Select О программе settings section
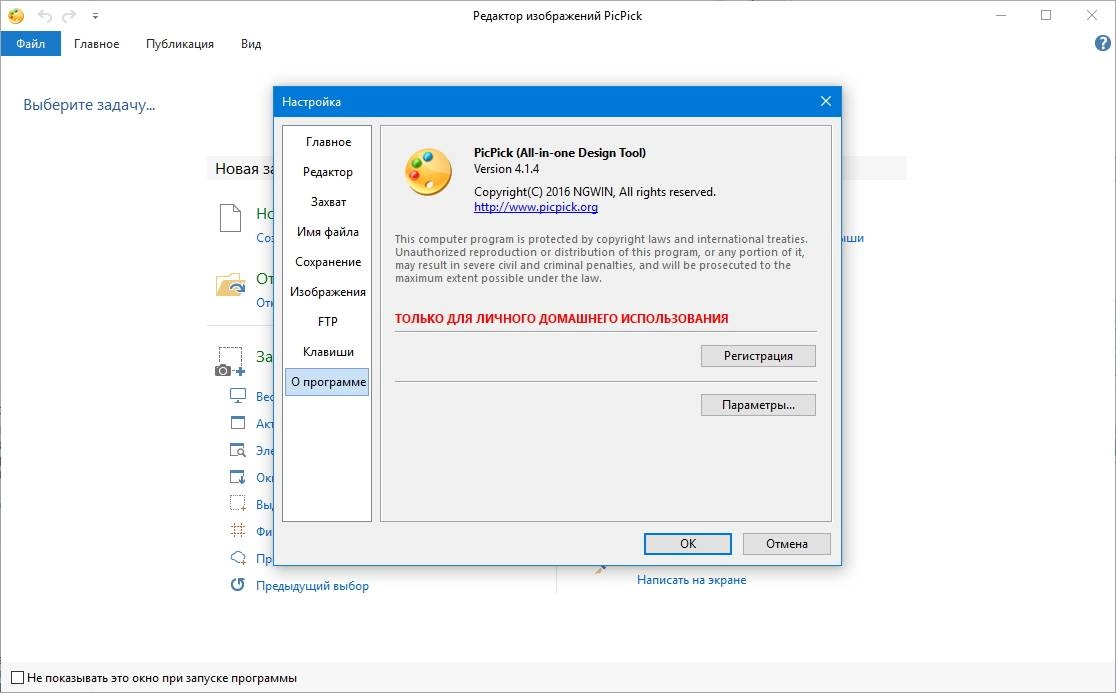Viewport: 1116px width, 693px height. (327, 381)
